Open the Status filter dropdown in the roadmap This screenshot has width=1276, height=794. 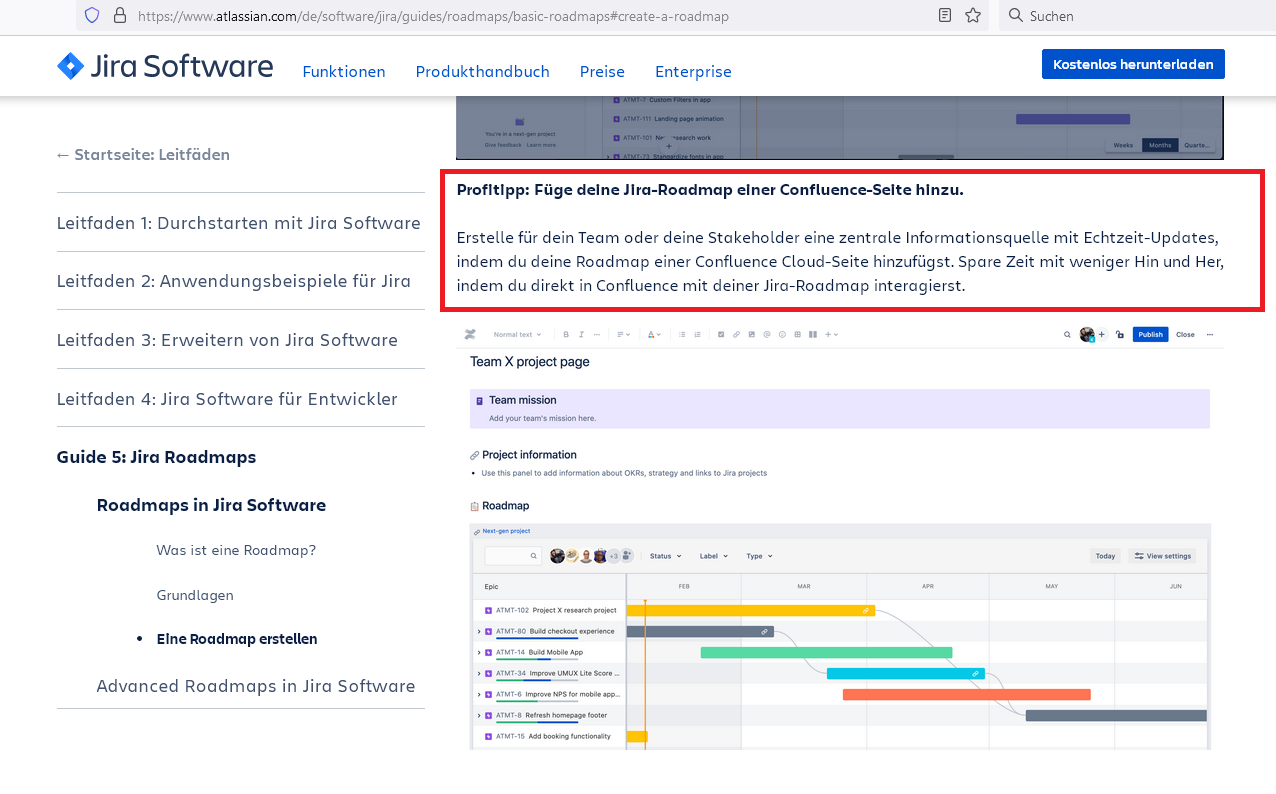(665, 555)
